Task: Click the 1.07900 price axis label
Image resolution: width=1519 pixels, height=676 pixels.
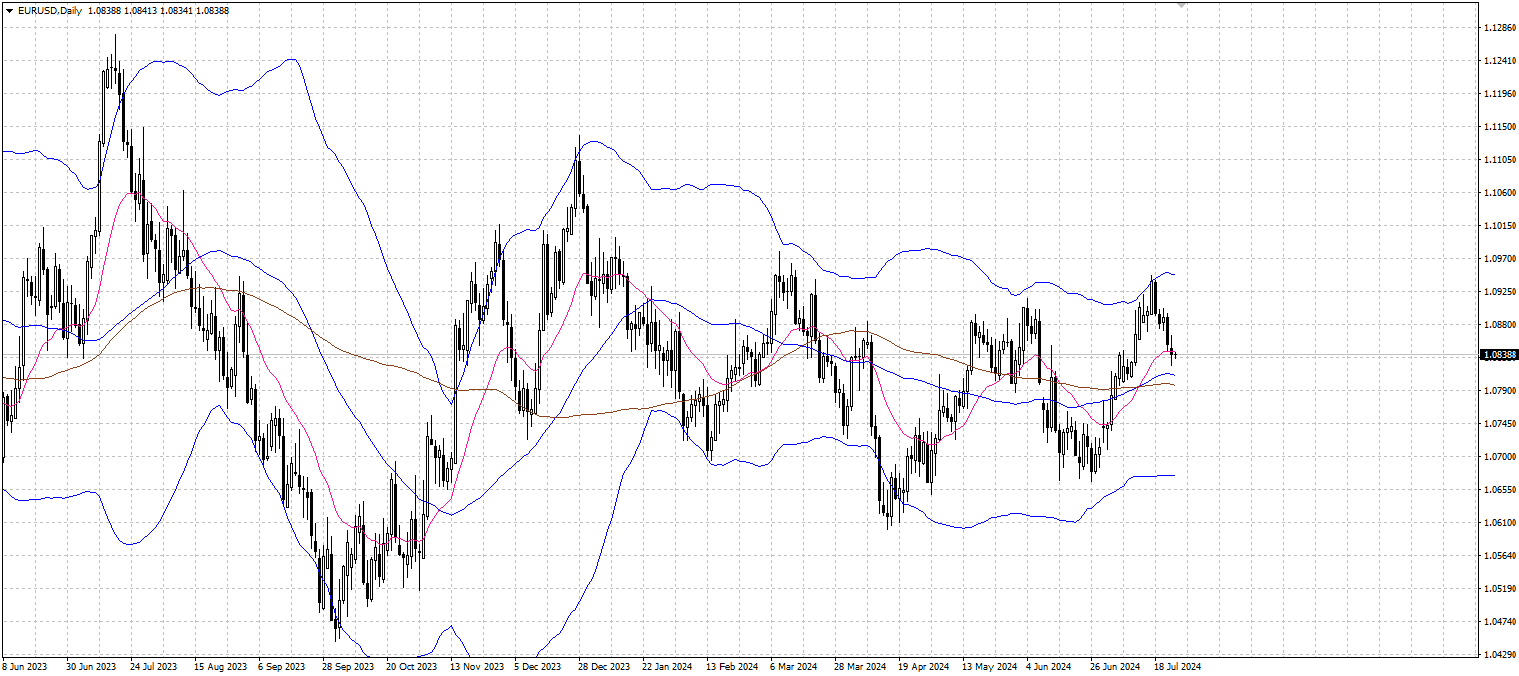Action: [x=1500, y=391]
